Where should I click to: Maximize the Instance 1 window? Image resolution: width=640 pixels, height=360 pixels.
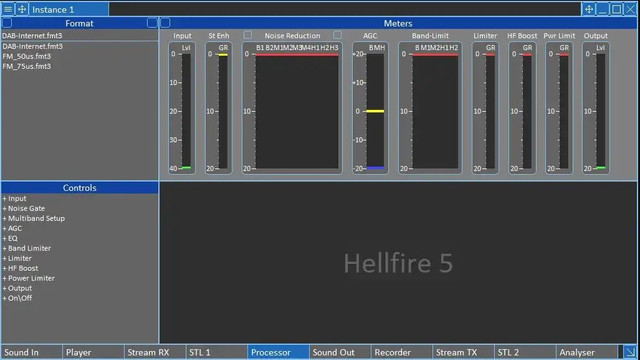click(x=616, y=9)
